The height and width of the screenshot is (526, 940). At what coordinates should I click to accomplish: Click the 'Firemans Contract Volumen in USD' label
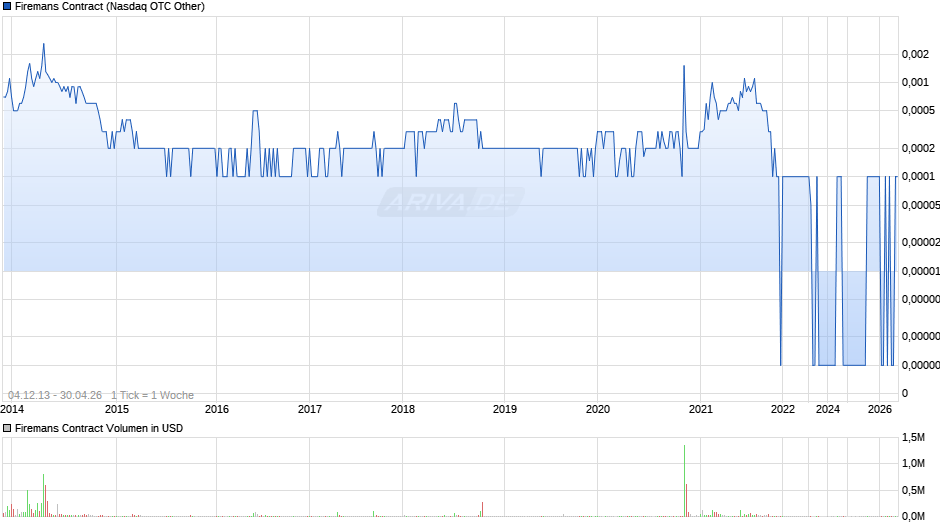[x=99, y=428]
